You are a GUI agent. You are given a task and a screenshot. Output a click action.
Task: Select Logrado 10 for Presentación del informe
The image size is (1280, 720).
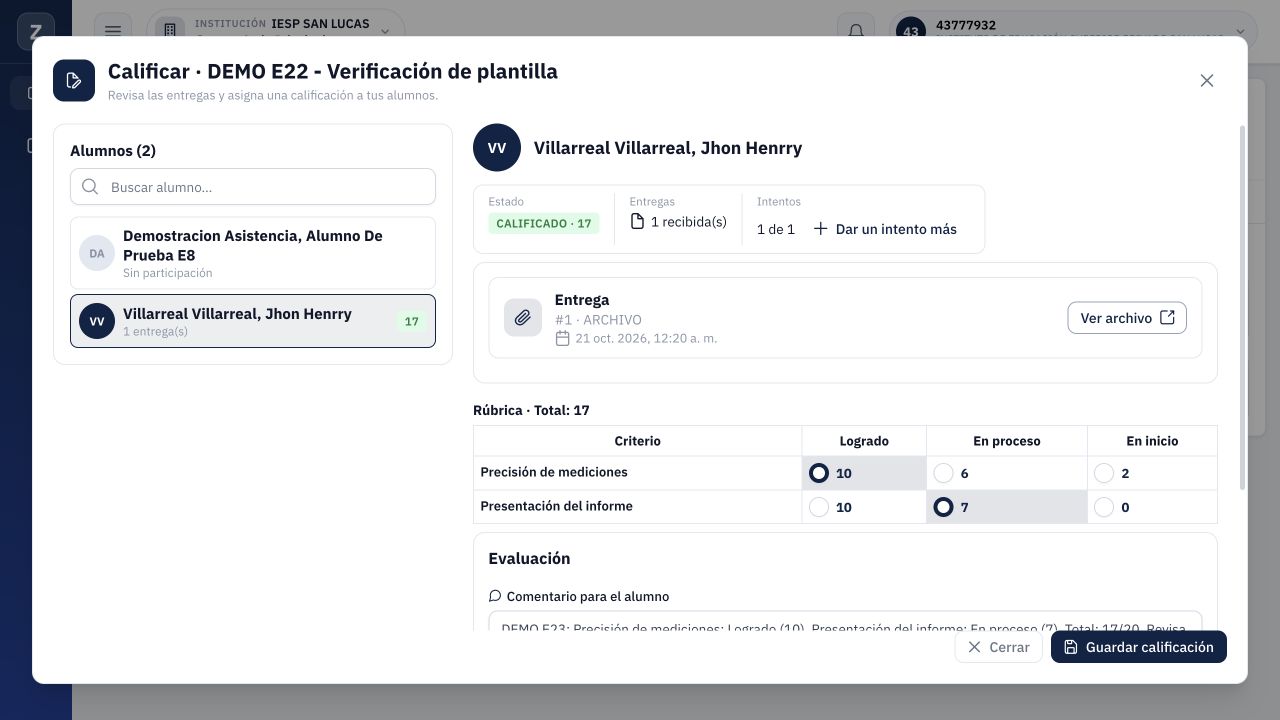[x=819, y=507]
